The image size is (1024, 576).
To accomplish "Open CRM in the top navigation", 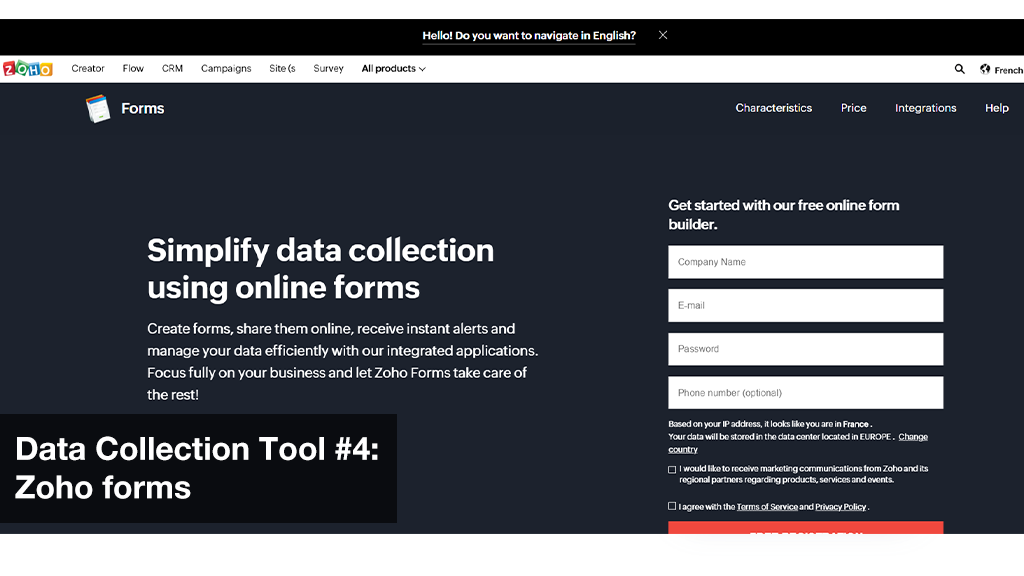I will point(172,69).
